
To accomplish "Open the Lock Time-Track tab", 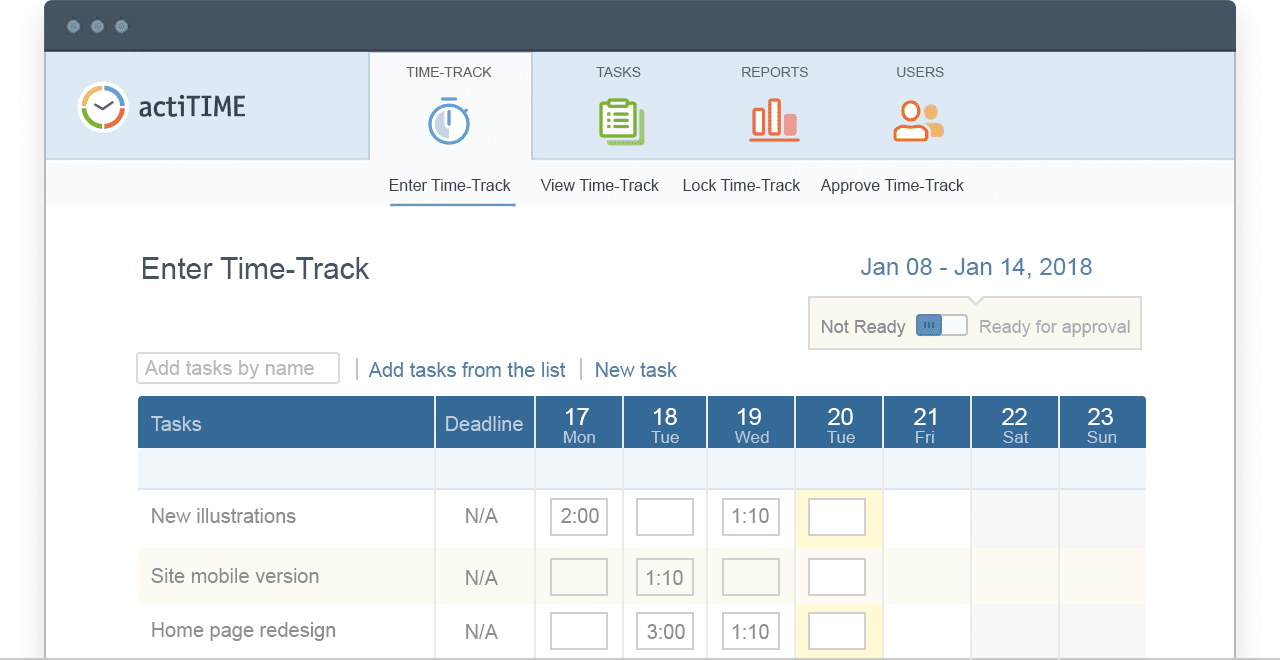I will click(x=740, y=186).
